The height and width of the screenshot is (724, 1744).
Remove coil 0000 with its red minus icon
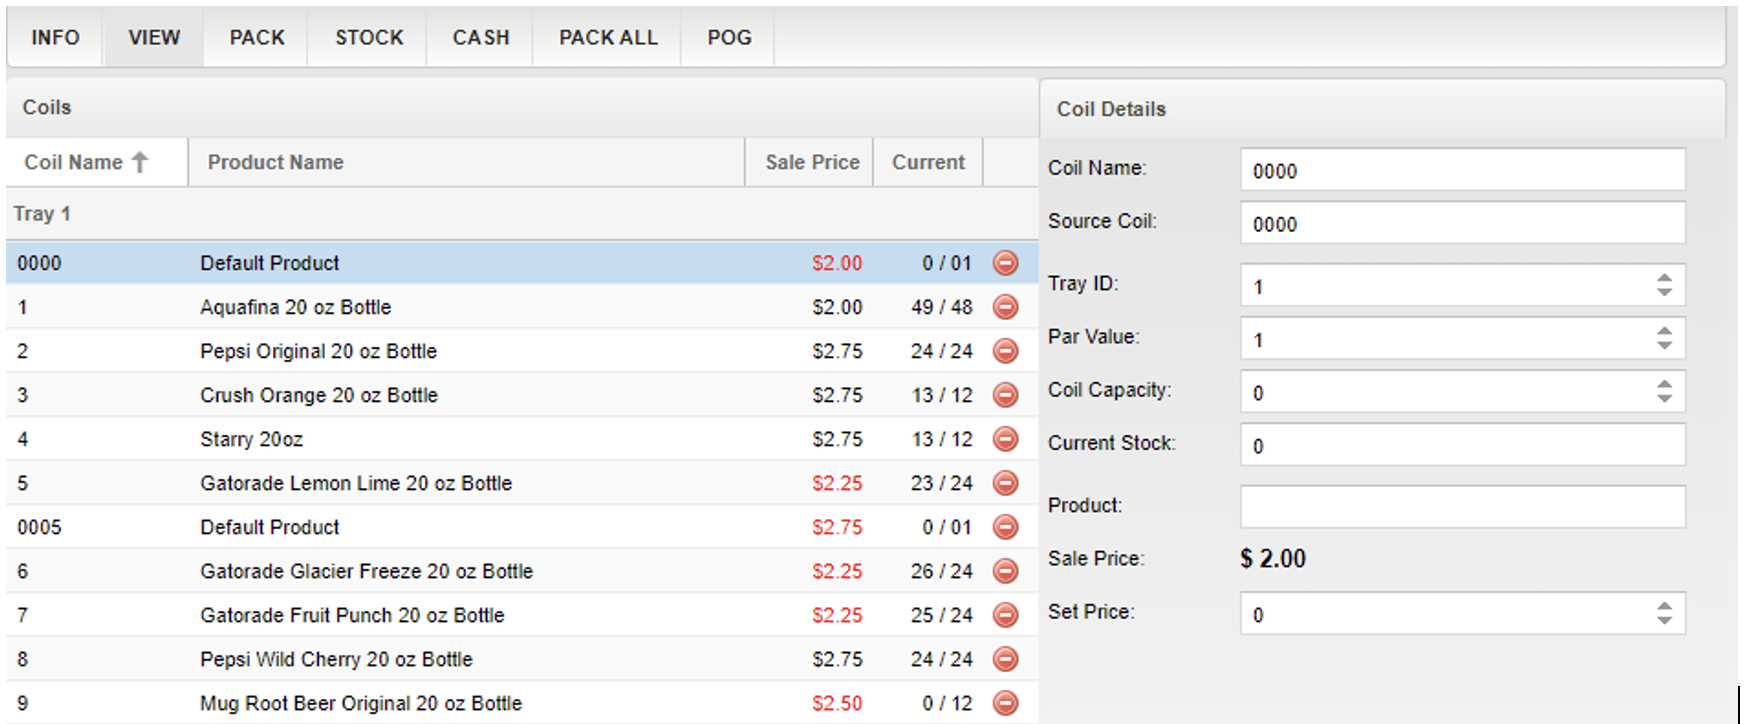(x=1005, y=263)
